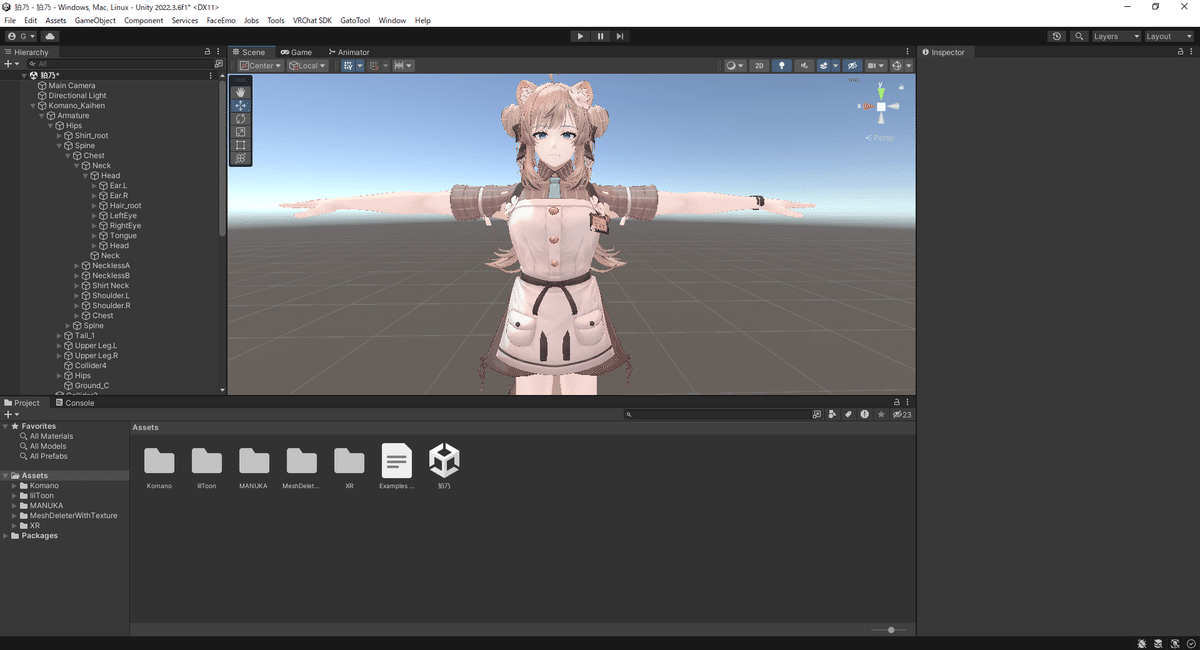Collapse the Komano_Kaihen object
The height and width of the screenshot is (650, 1200).
(x=33, y=106)
